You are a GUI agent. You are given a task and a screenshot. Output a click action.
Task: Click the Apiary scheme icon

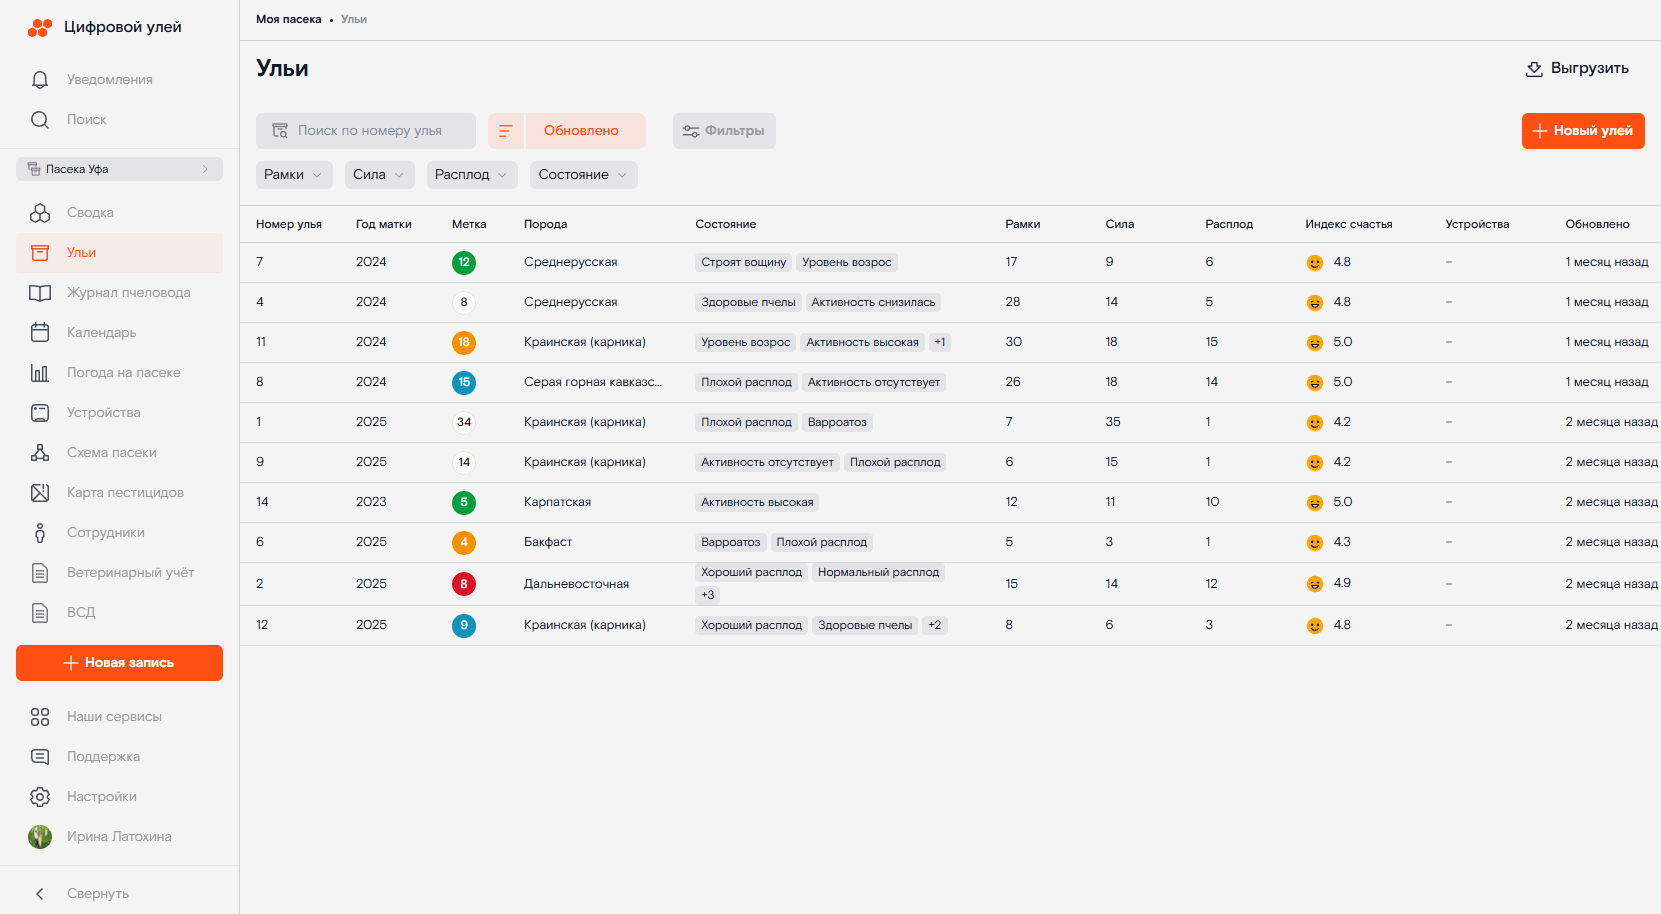point(40,453)
